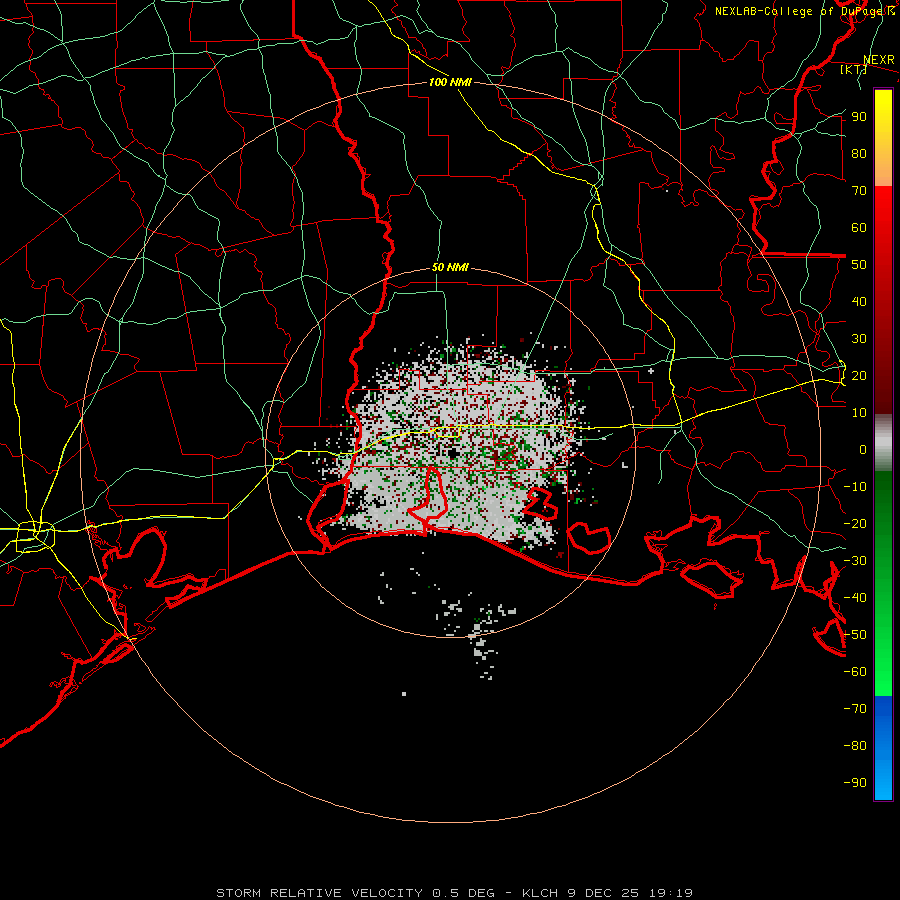Screen dimensions: 900x900
Task: Click the 30 value on the velocity scale
Action: (x=859, y=339)
